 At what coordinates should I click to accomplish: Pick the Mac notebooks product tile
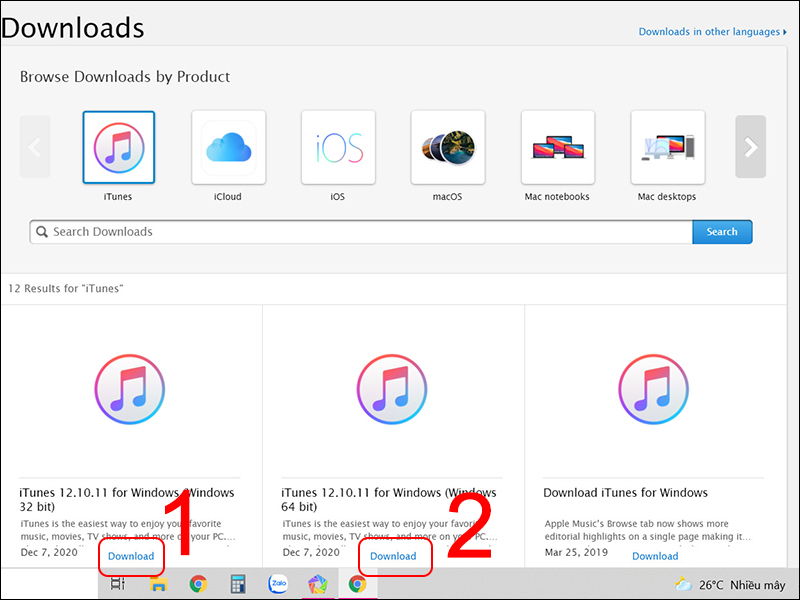tap(558, 147)
